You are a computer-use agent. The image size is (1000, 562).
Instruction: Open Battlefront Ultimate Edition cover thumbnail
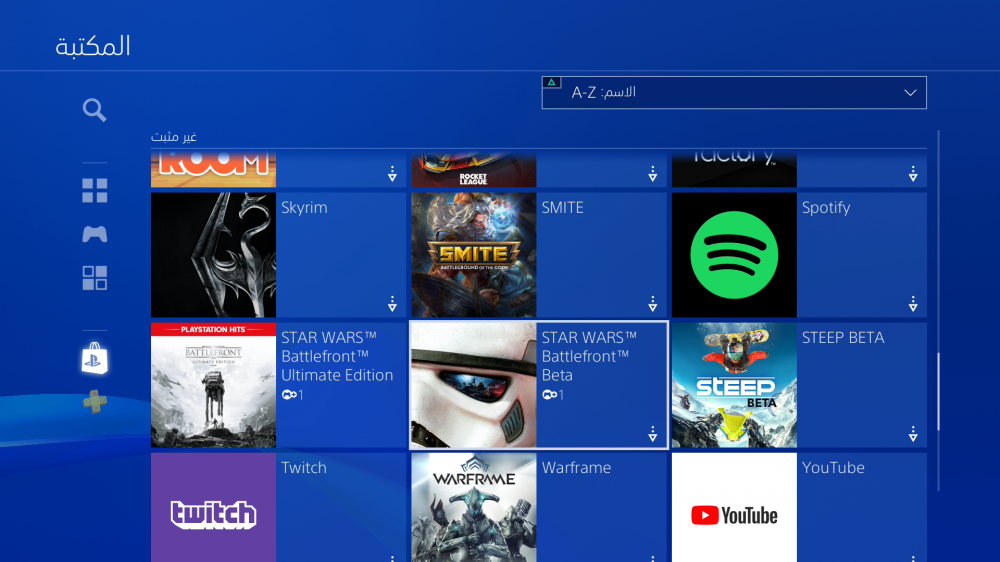(214, 385)
